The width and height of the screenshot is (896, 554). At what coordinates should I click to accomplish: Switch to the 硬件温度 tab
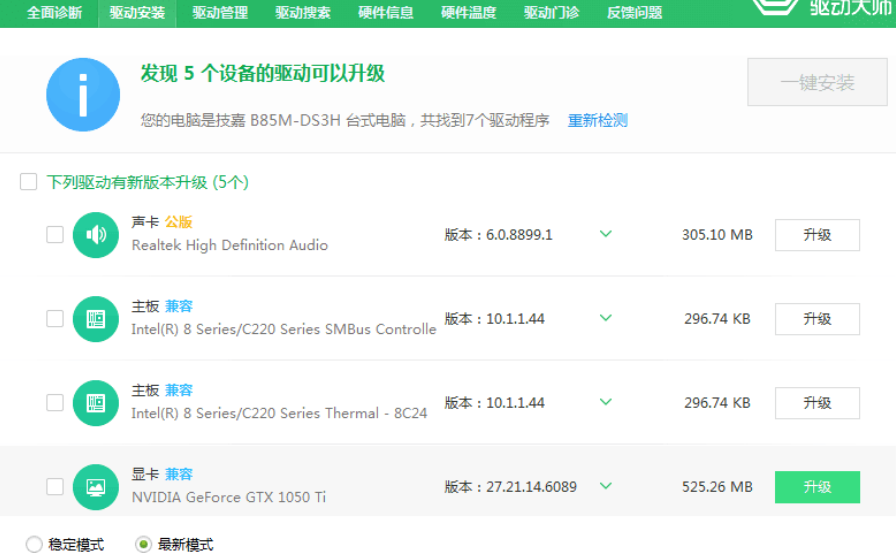[x=468, y=13]
